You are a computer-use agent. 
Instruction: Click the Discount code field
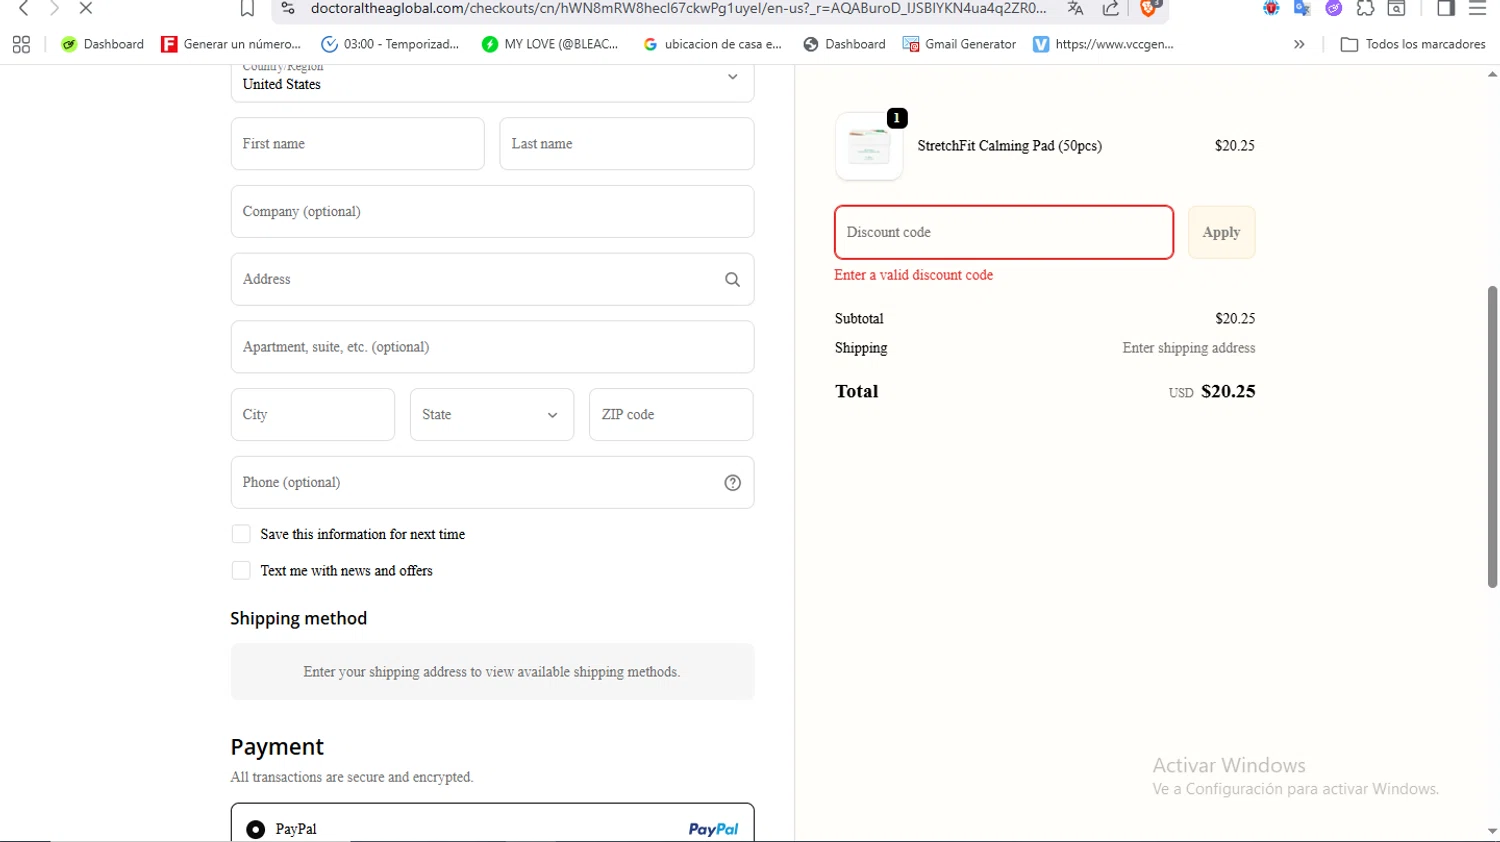(1004, 232)
